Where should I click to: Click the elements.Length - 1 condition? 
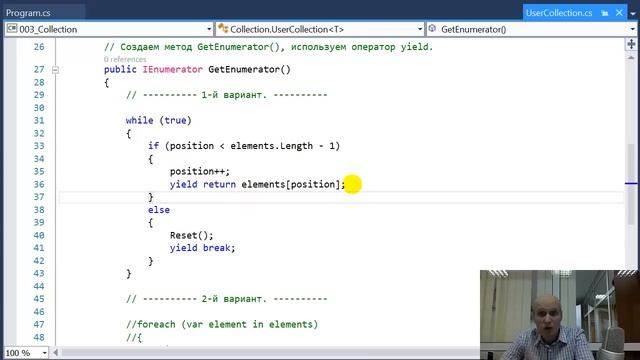pos(283,146)
